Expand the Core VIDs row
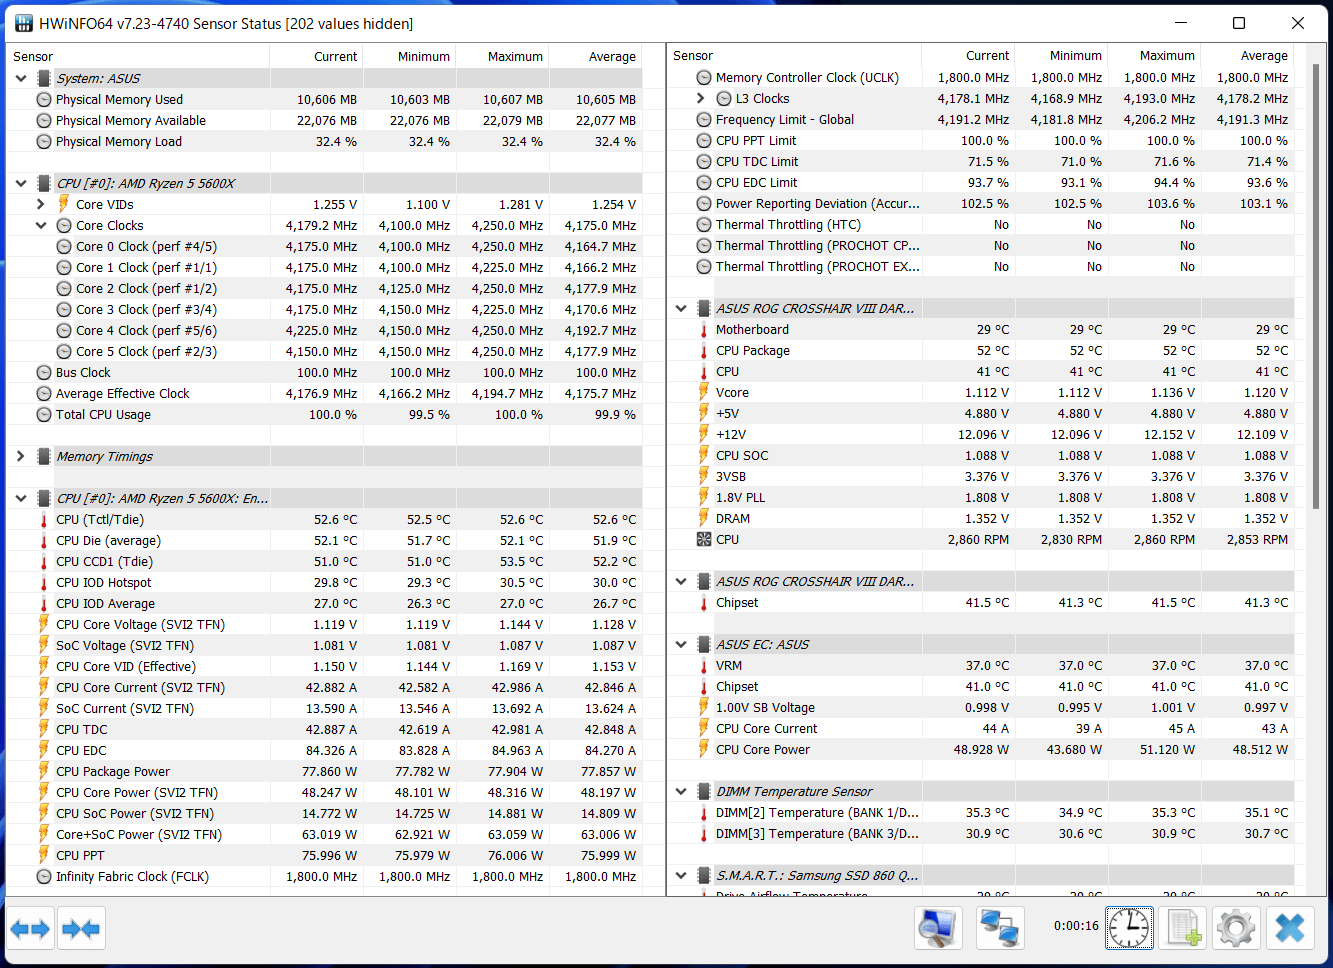This screenshot has height=968, width=1333. pos(41,204)
